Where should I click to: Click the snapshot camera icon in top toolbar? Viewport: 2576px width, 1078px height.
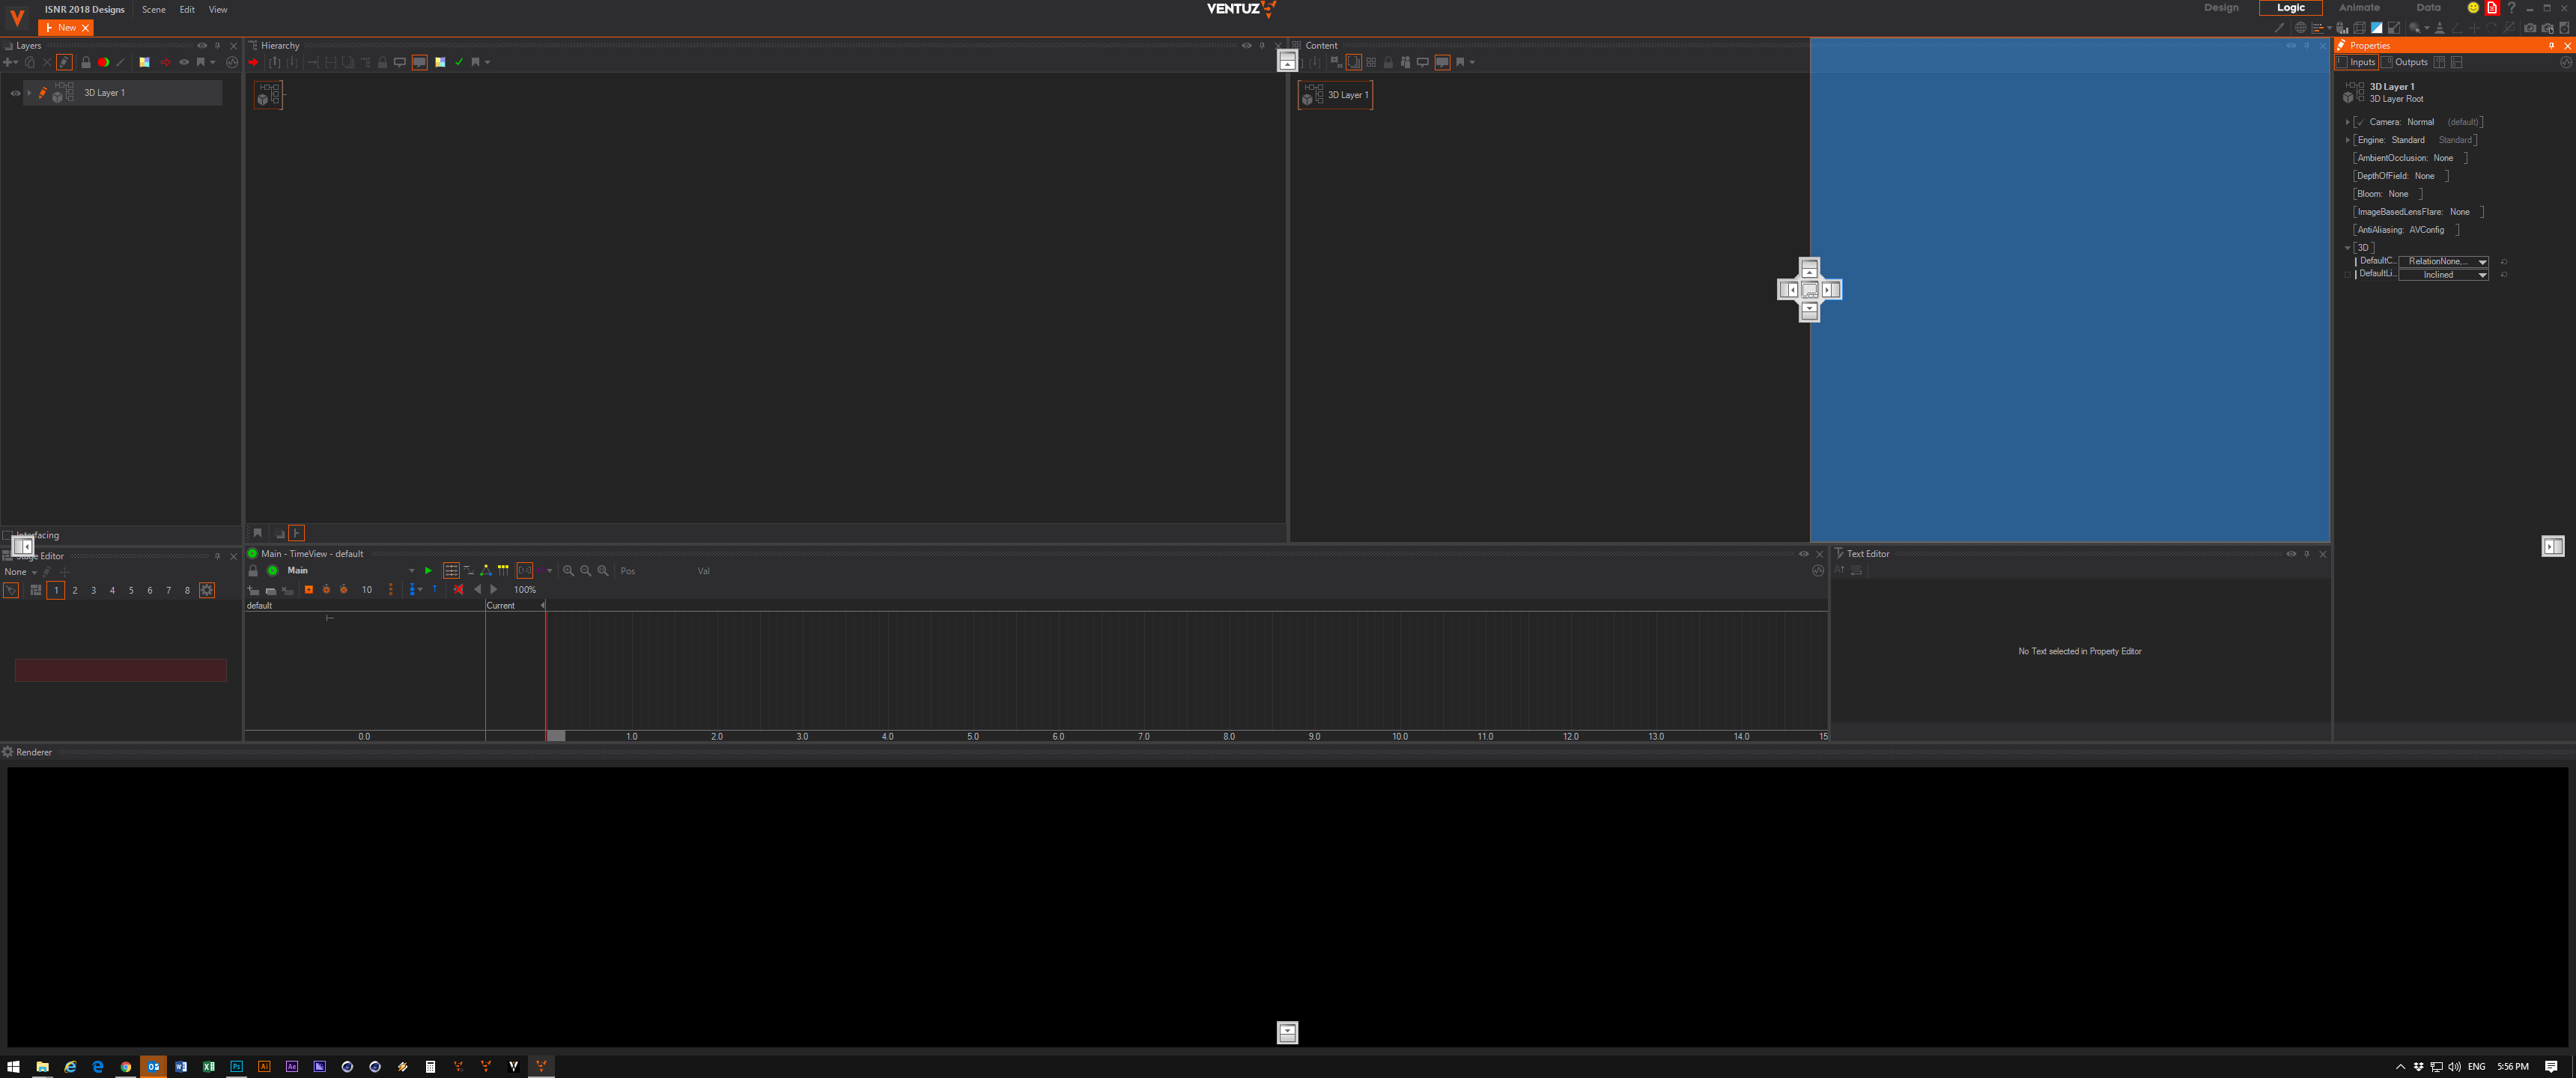pyautogui.click(x=2529, y=28)
